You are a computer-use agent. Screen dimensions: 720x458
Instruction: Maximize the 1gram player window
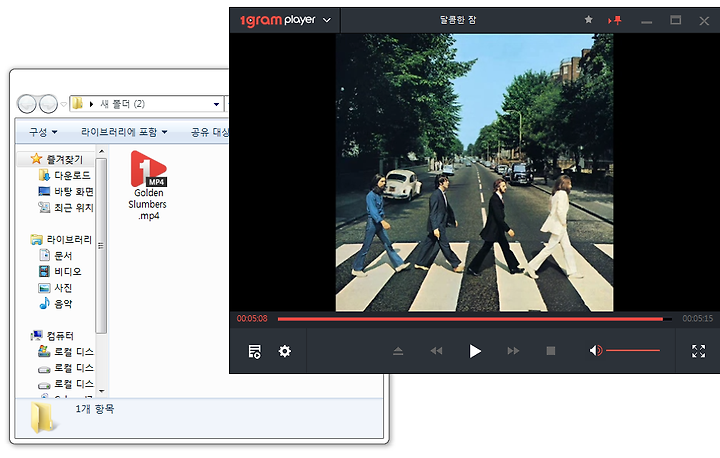[x=675, y=20]
